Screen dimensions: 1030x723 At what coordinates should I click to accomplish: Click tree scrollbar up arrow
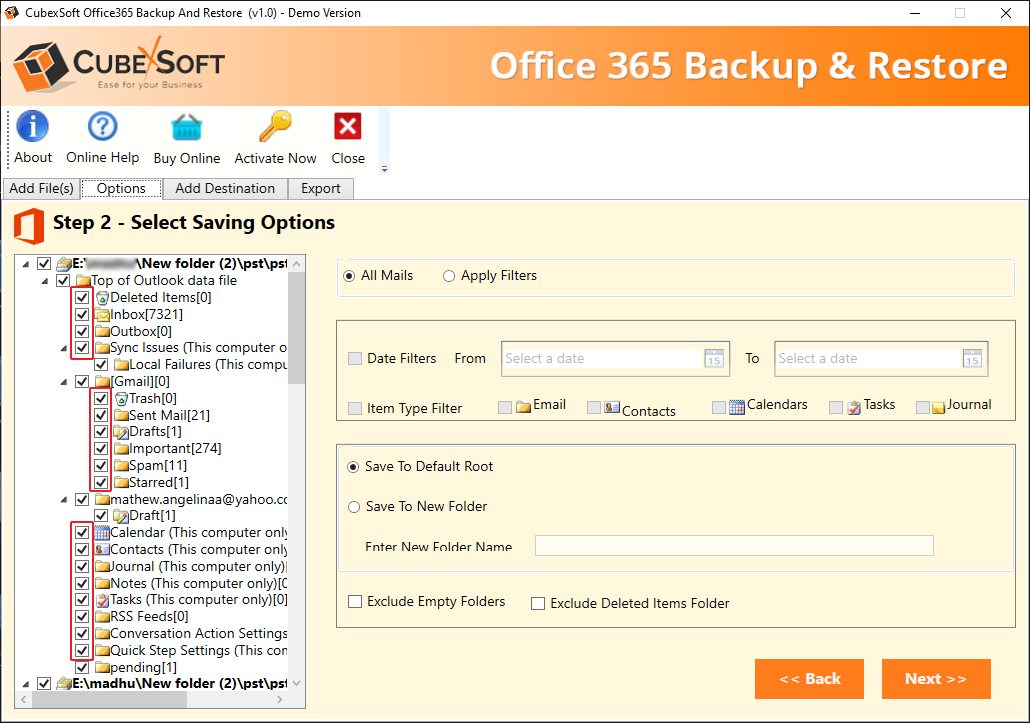coord(297,264)
